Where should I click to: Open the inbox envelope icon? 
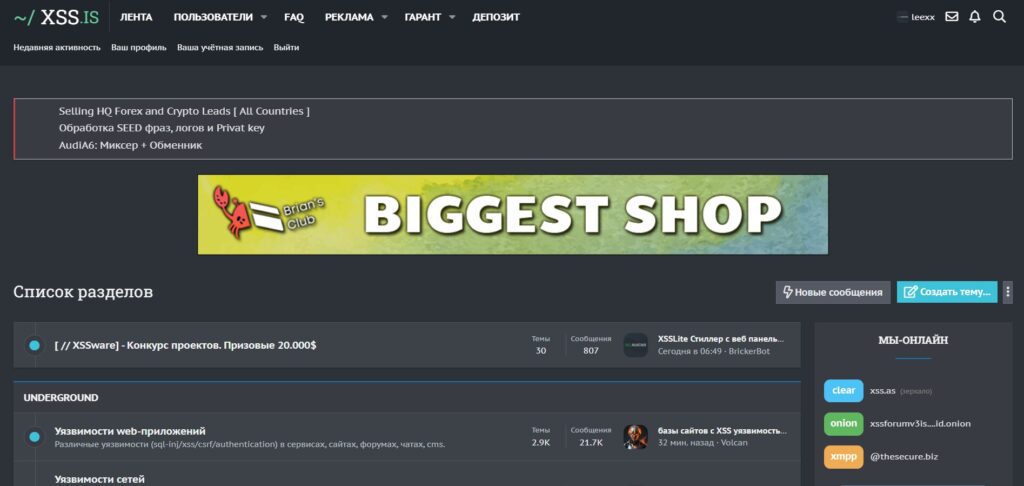click(952, 17)
